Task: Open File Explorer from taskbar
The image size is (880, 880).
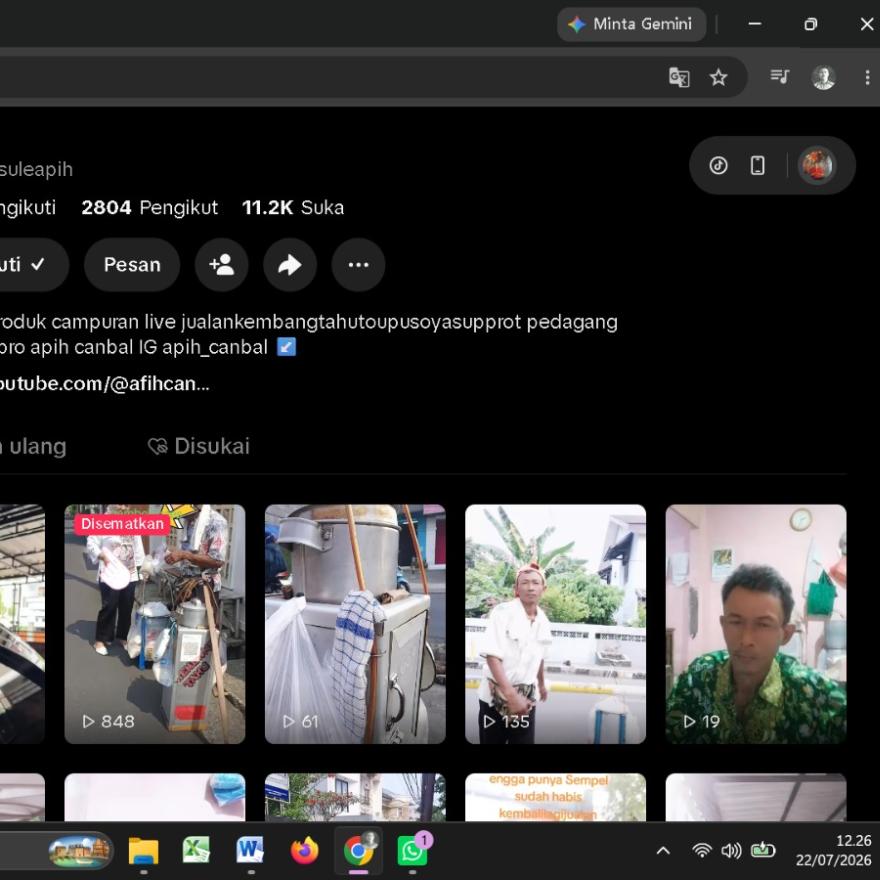Action: pos(143,851)
